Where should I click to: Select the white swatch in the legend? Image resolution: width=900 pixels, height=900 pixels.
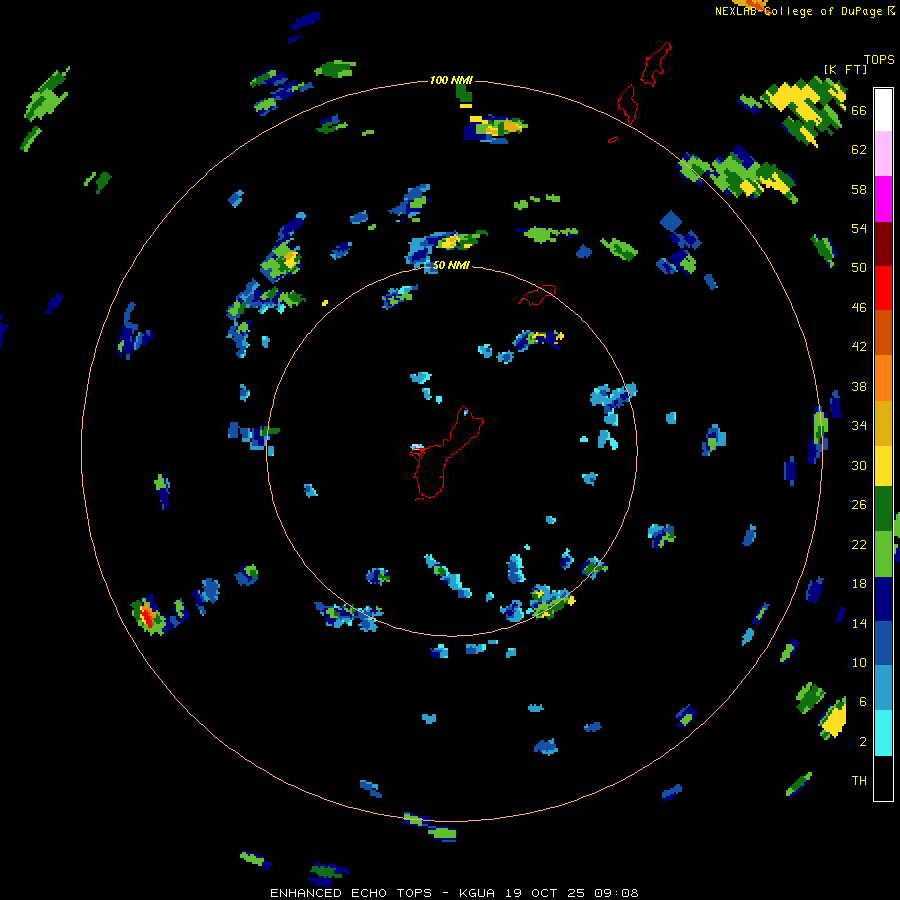[x=883, y=110]
